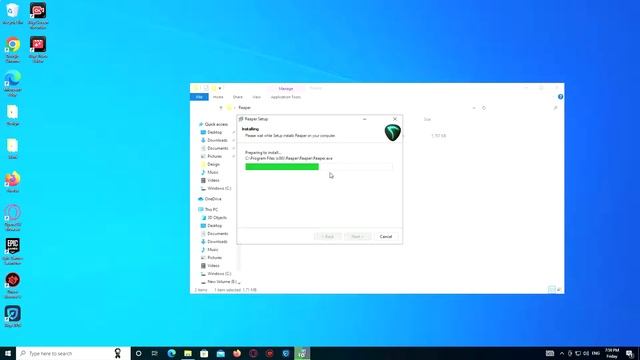Minimize the Reaper Setup dialog
Screen dimensions: 640x360
point(364,119)
